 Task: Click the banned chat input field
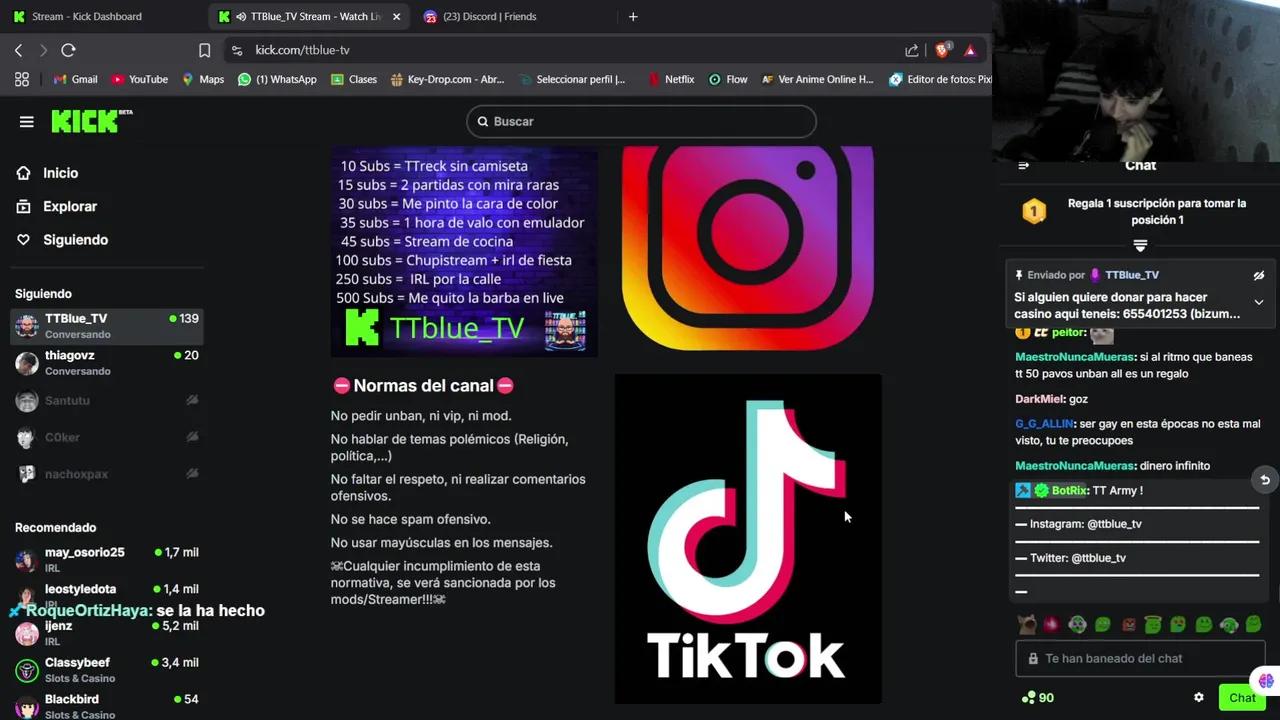1139,658
